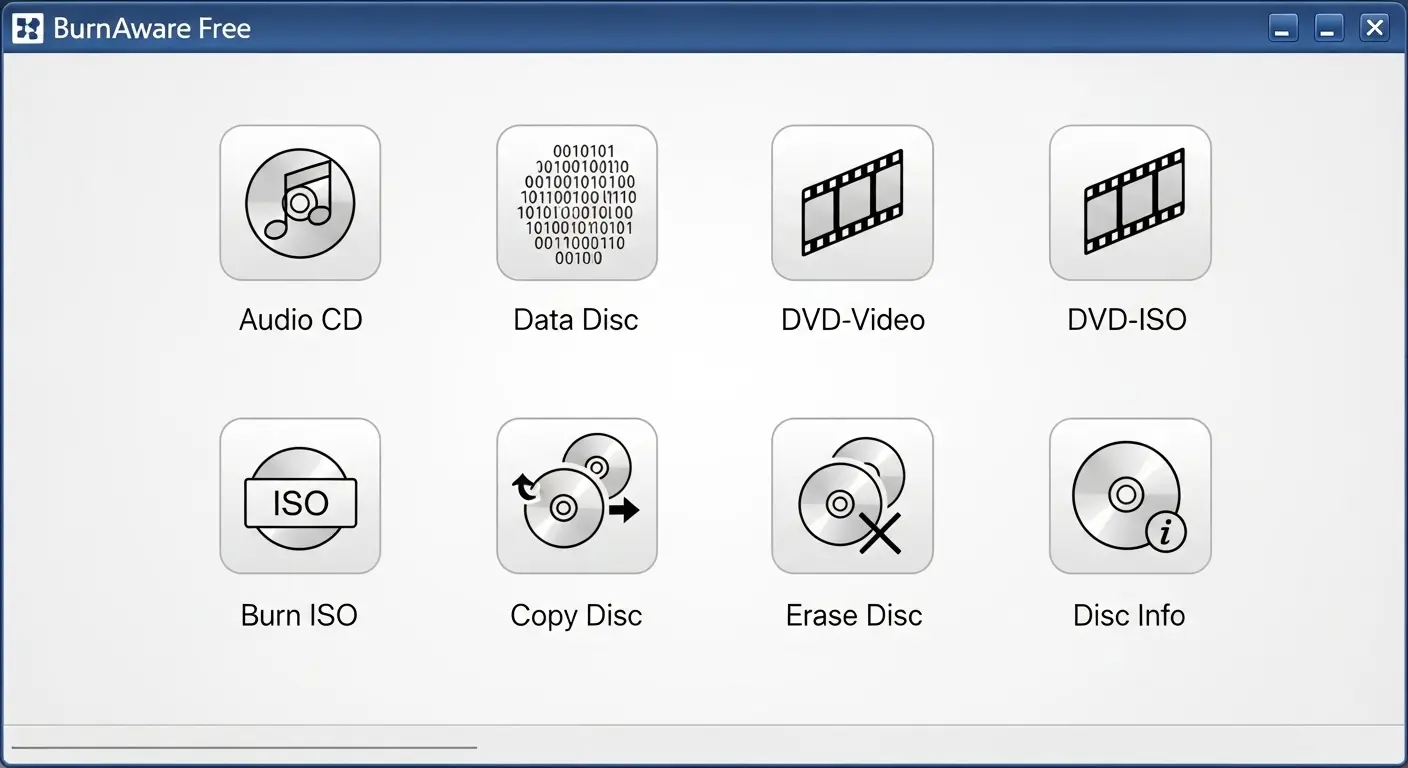Click the 'Data Disc' text label
The width and height of the screenshot is (1408, 768).
pyautogui.click(x=576, y=320)
